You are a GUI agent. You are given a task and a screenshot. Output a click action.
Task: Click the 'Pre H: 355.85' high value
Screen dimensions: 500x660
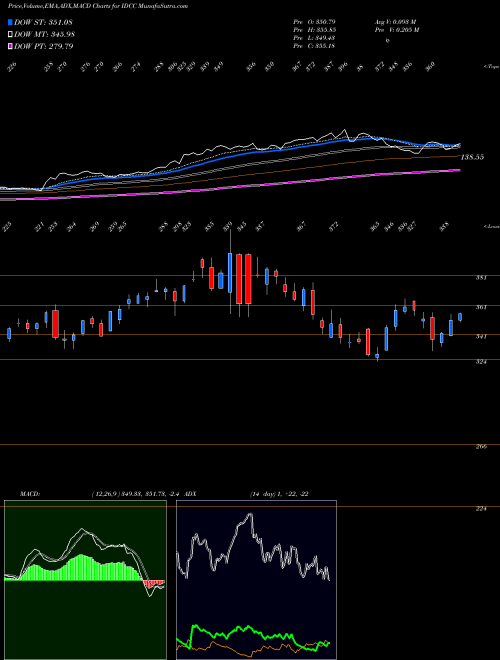coord(314,30)
